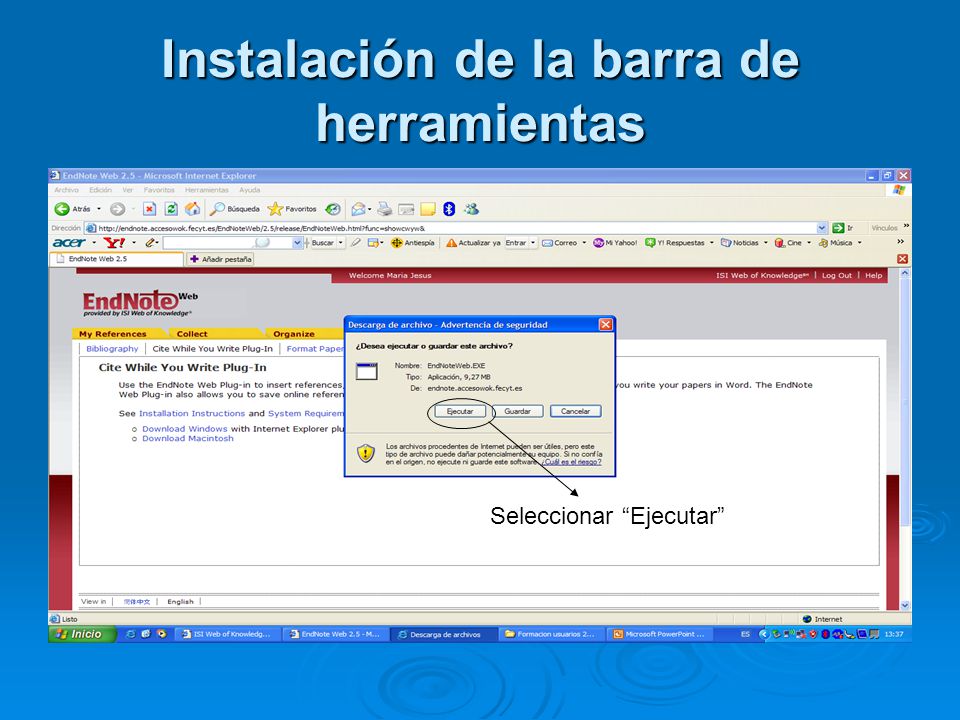Click the Download Macintosh link

click(188, 438)
